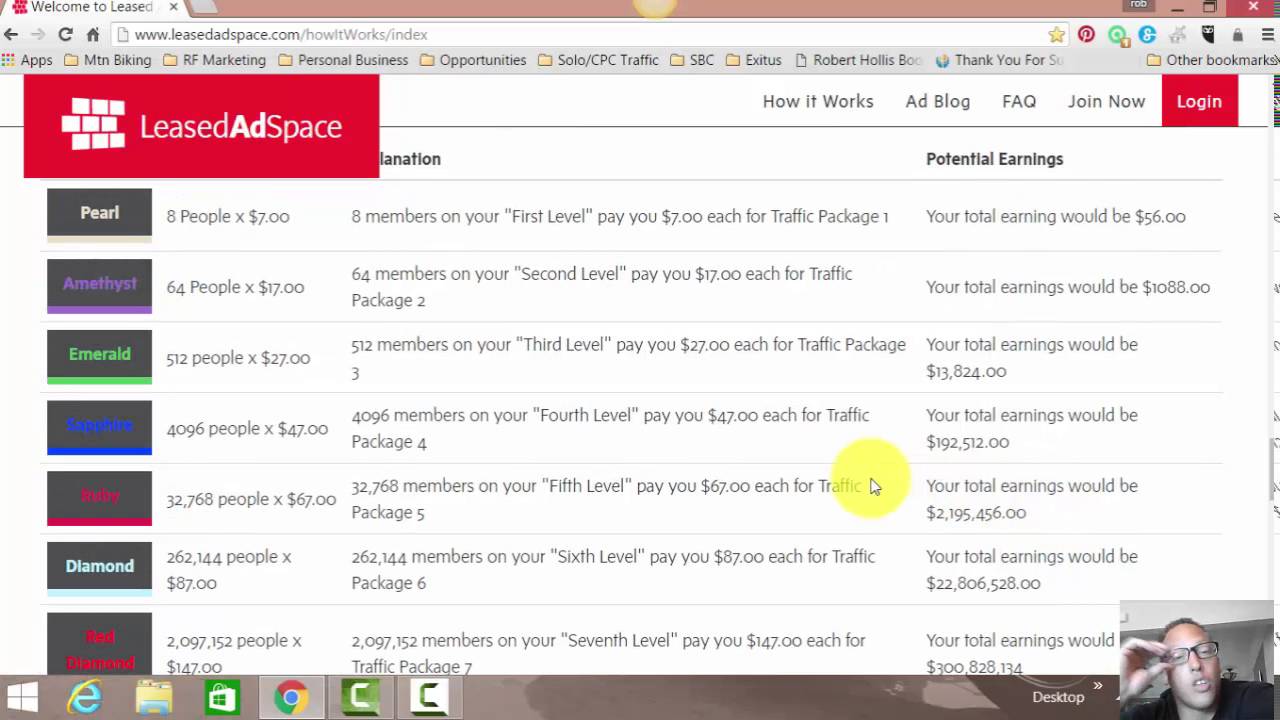Screen dimensions: 1280x720
Task: Click the text "64 People x $17.00"
Action: [235, 287]
